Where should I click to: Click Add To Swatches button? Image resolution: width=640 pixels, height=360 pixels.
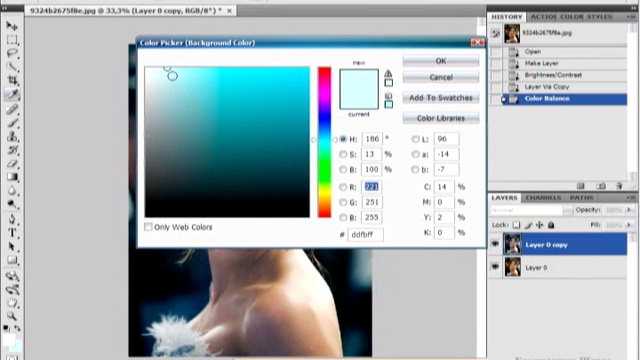point(441,98)
